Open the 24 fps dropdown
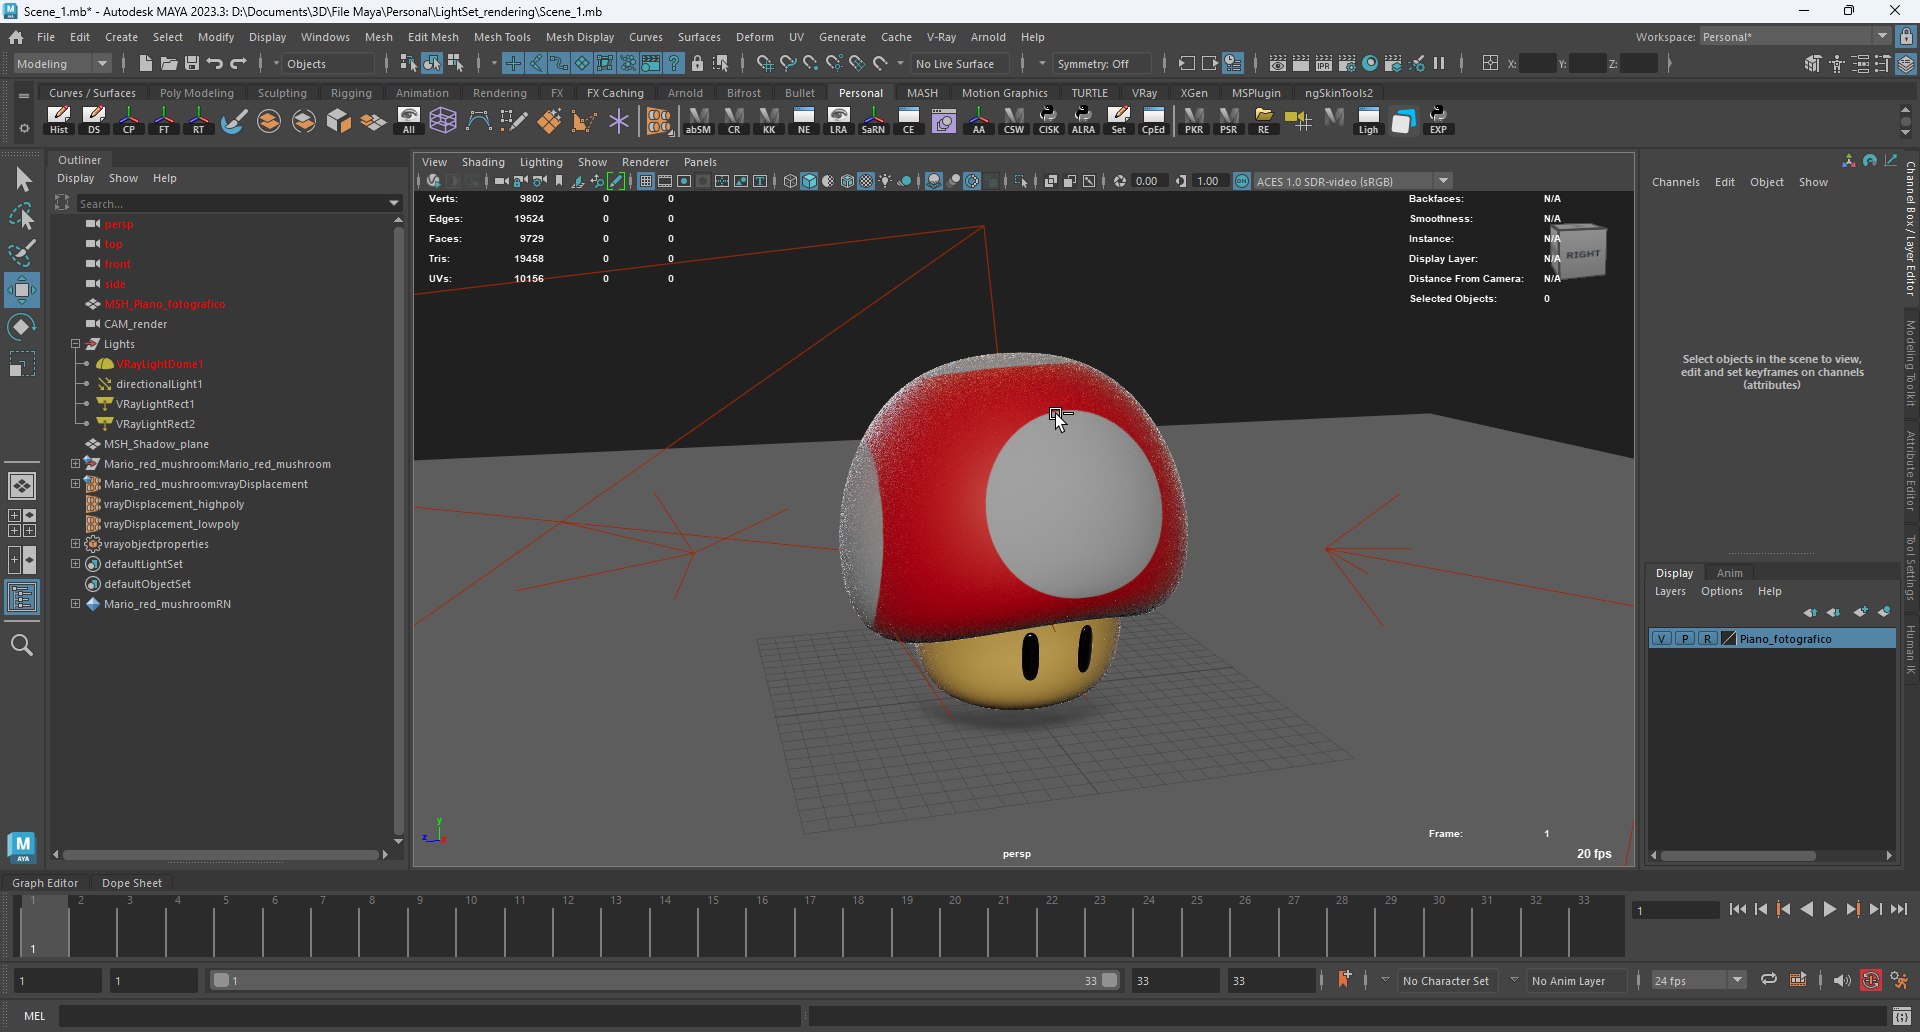The height and width of the screenshot is (1032, 1920). (x=1698, y=980)
